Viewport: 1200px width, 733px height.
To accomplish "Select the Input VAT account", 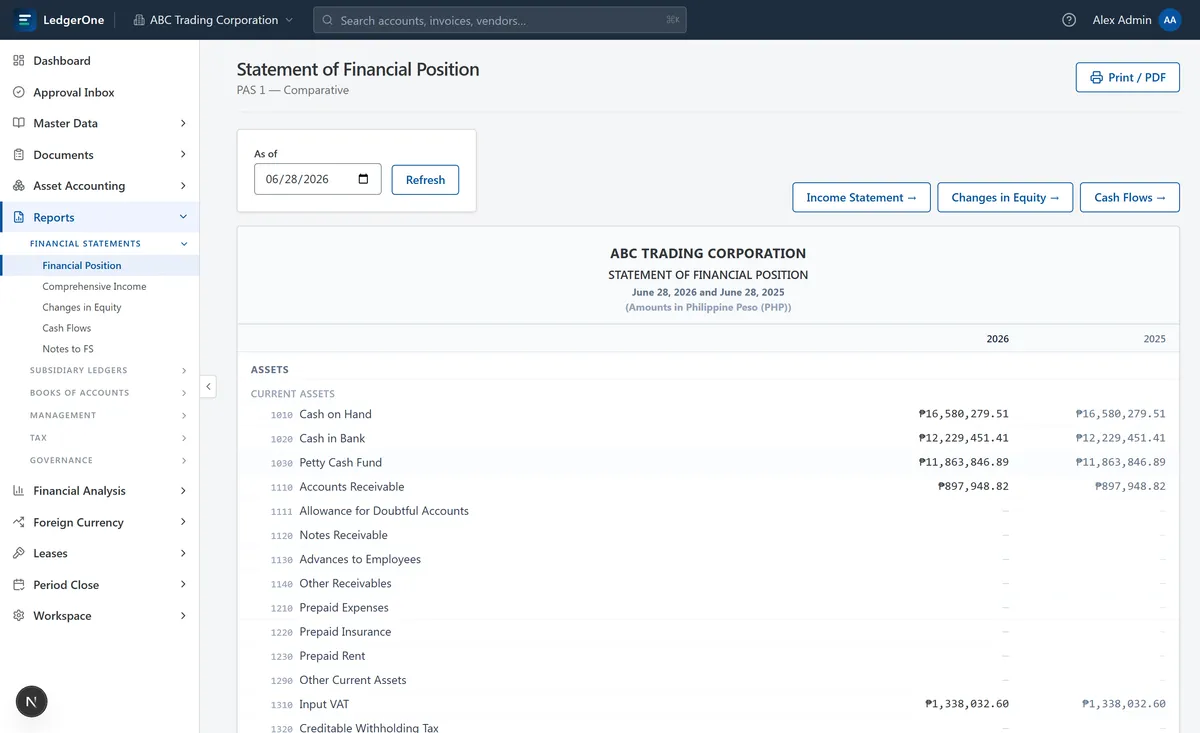I will tap(708, 704).
